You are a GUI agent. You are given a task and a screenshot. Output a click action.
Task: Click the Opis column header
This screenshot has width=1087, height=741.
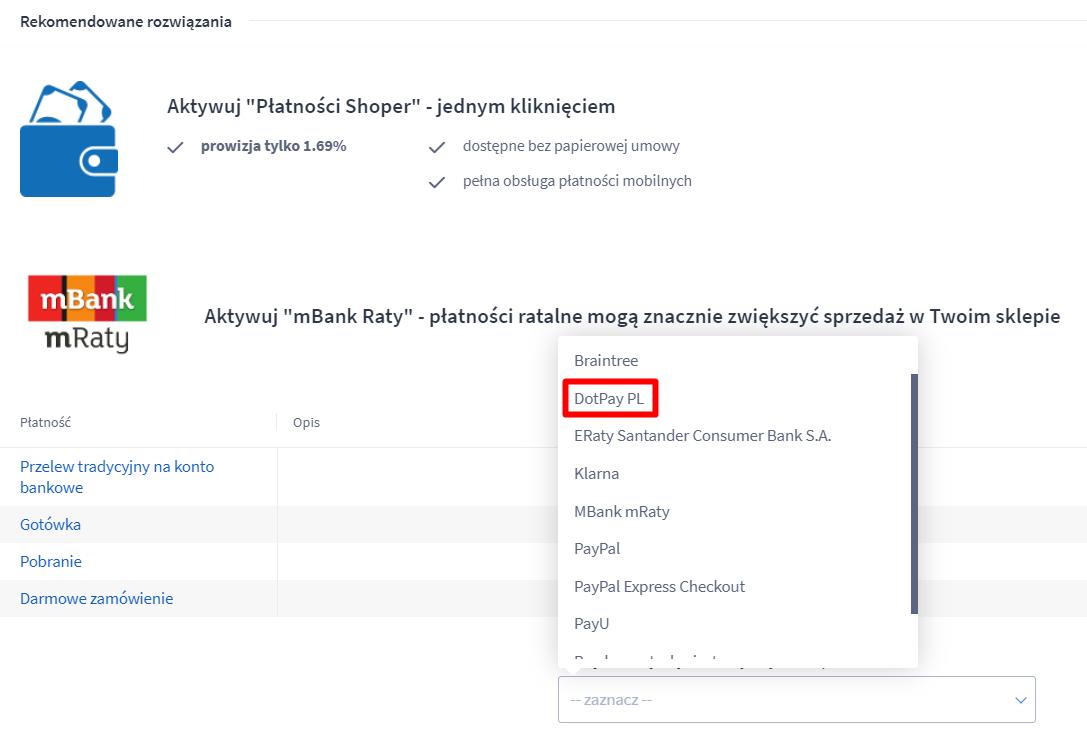click(306, 423)
